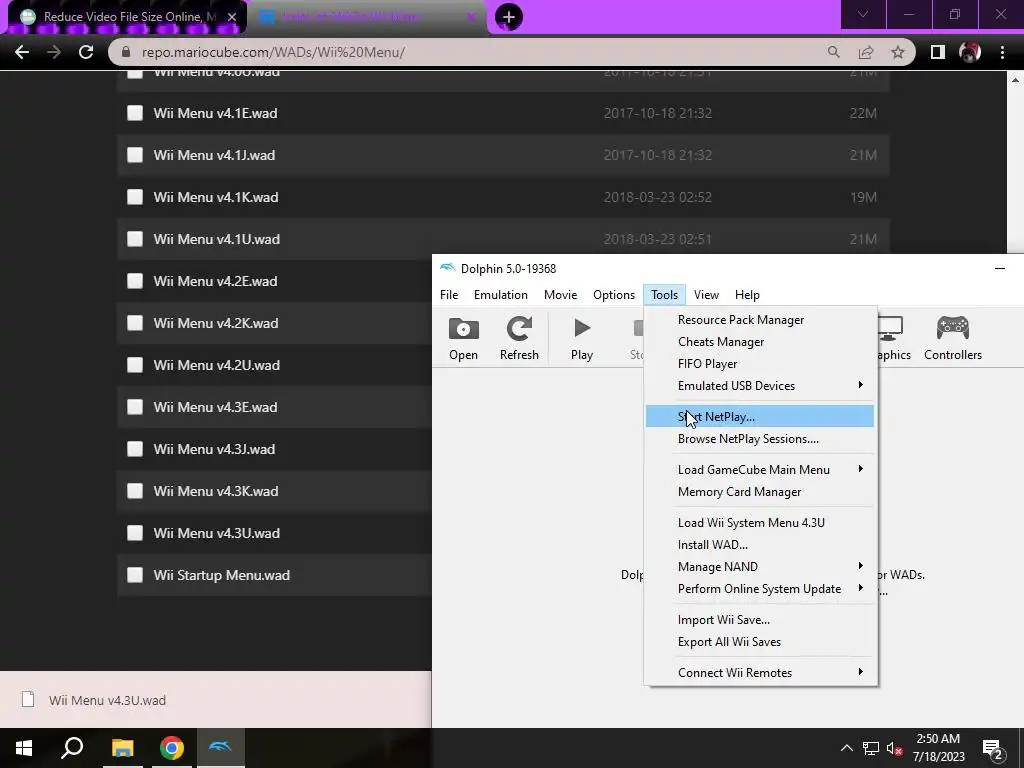The image size is (1024, 768).
Task: Click the Play toolbar button in Dolphin
Action: tap(582, 338)
